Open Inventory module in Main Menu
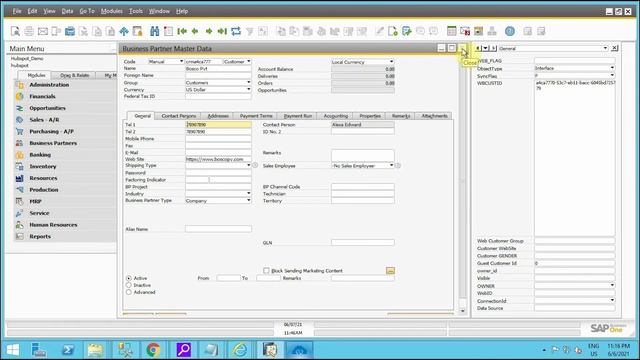This screenshot has width=640, height=360. pos(43,167)
